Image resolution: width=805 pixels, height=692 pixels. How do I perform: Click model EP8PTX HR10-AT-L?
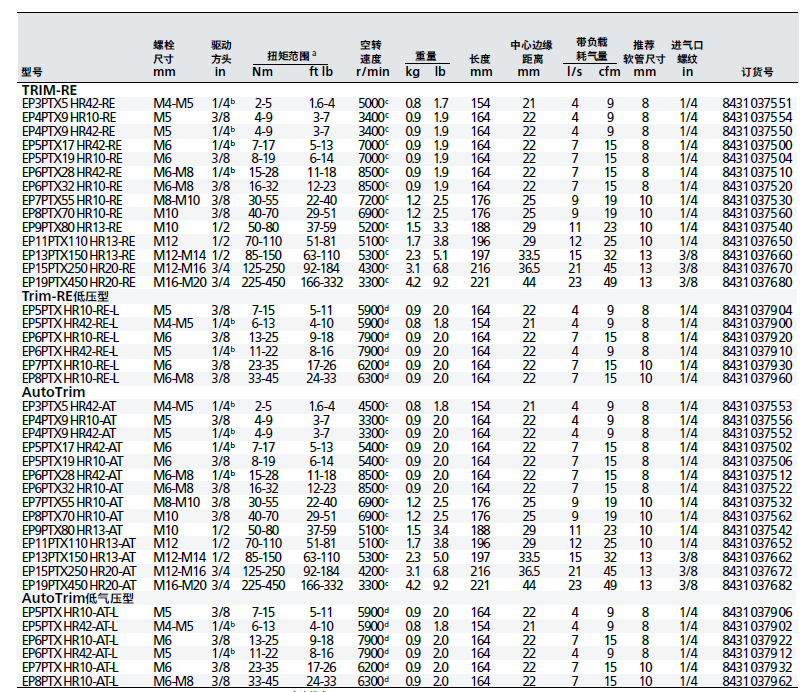70,681
